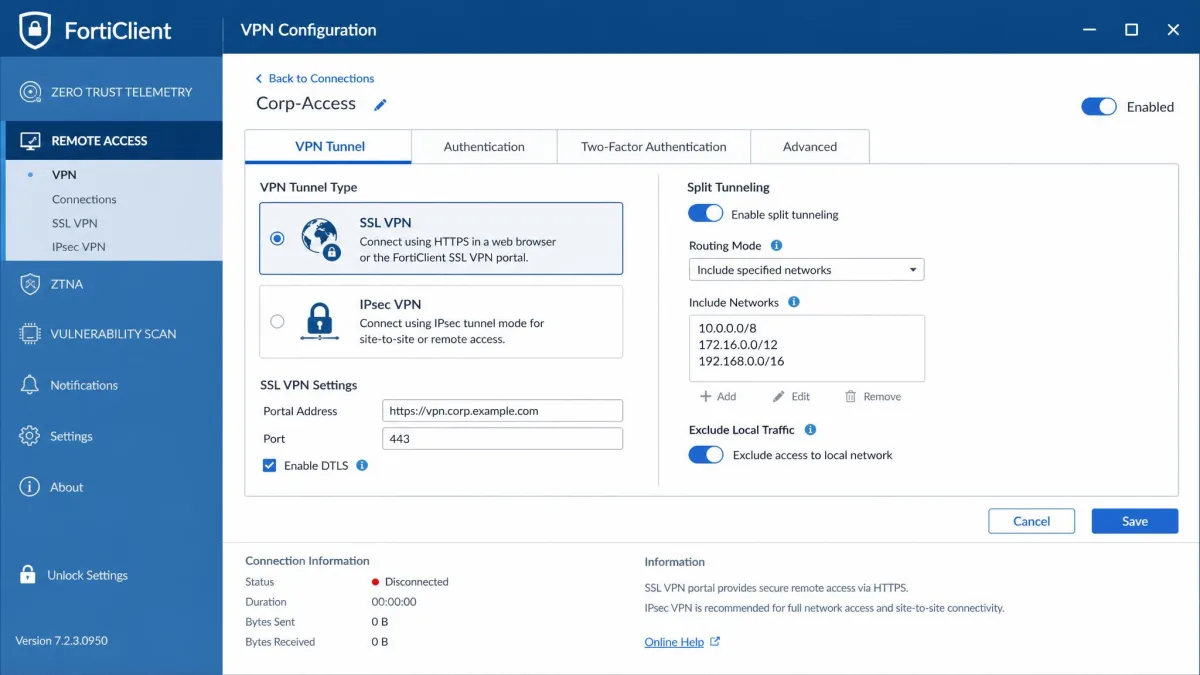Image resolution: width=1200 pixels, height=675 pixels.
Task: Click the red Disconnected status dot
Action: 376,582
